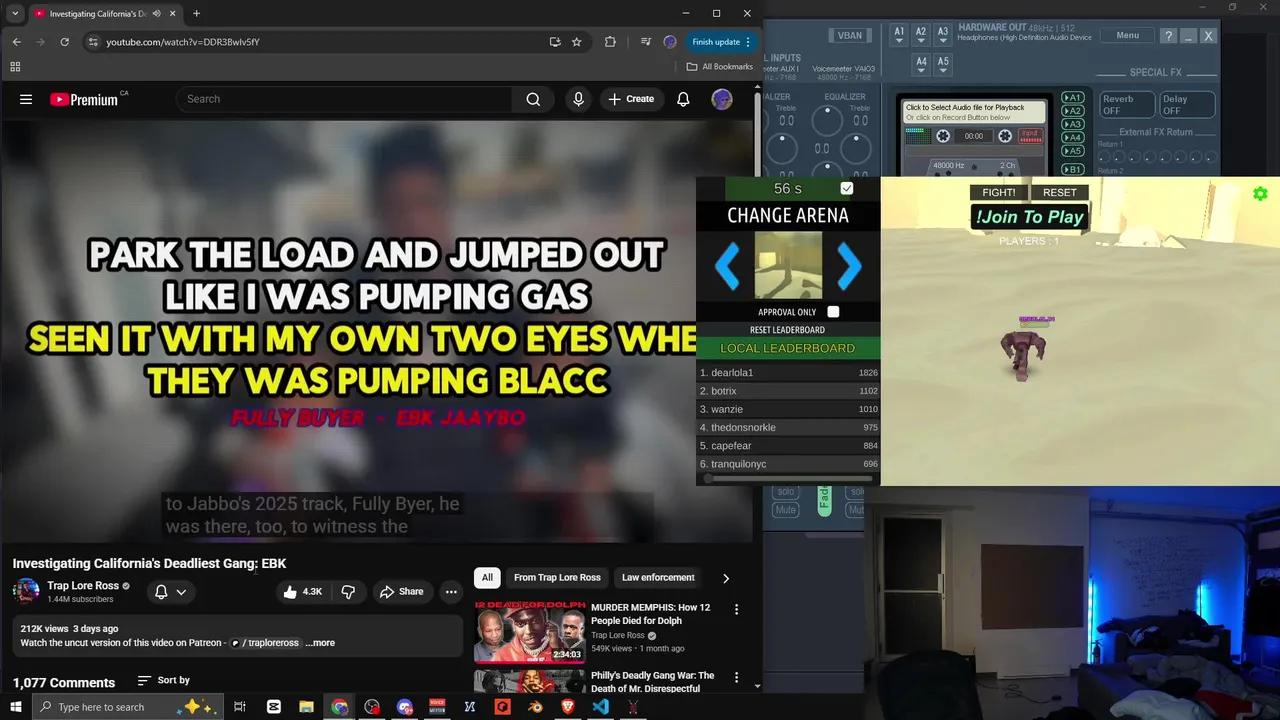The image size is (1280, 720).
Task: Open YouTube notifications bell in header
Action: coord(683,99)
